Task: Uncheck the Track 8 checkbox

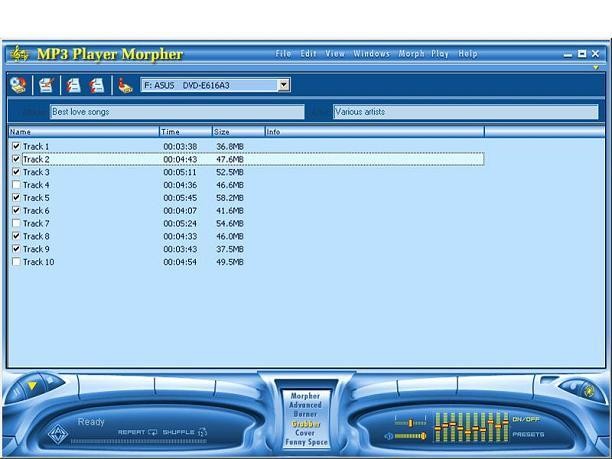Action: [16, 236]
